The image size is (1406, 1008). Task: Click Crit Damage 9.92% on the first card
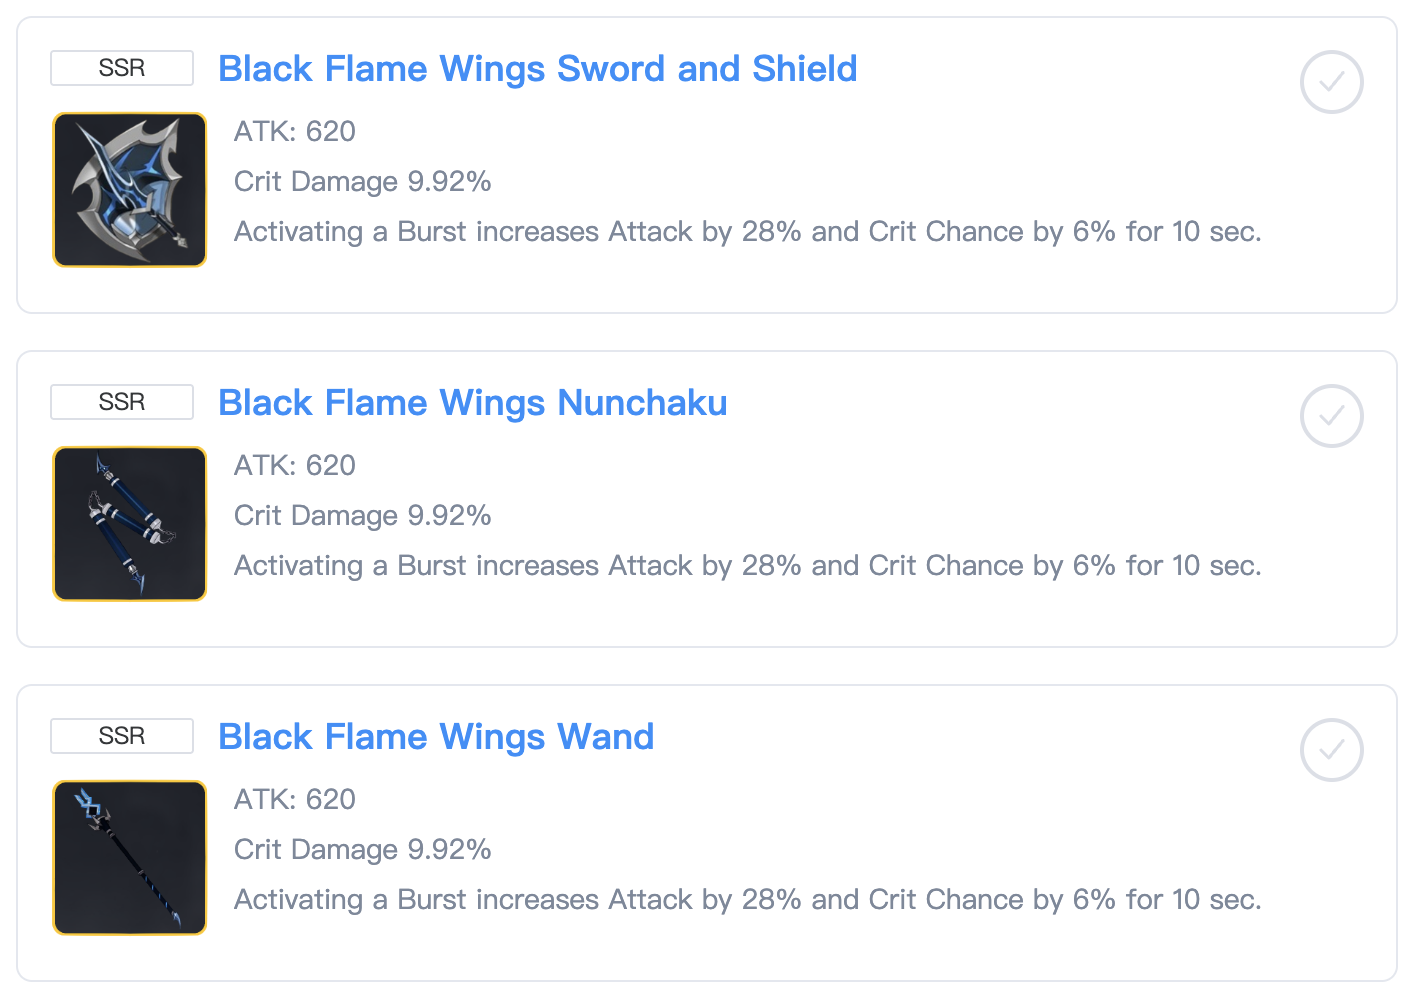363,181
